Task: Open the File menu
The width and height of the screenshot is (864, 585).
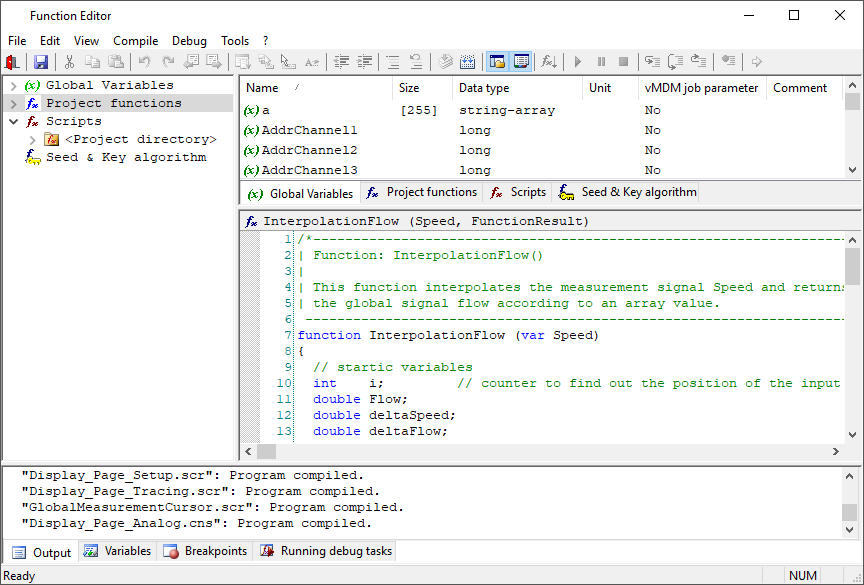Action: click(x=17, y=41)
